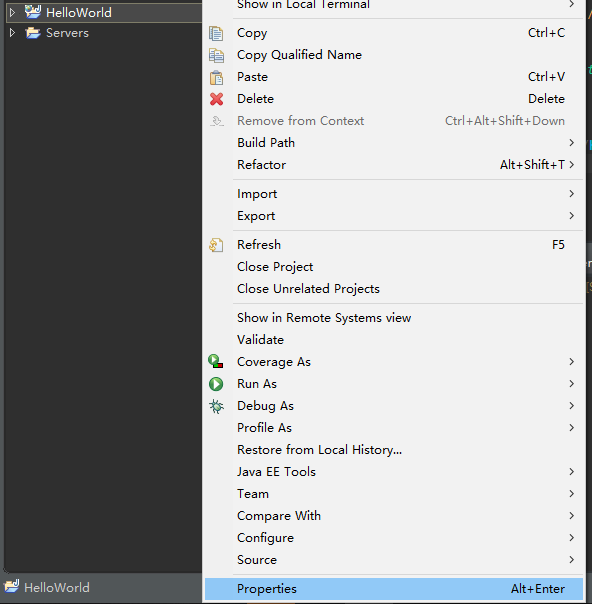Click the Copy Qualified Name icon
Viewport: 592px width, 604px height.
pos(216,55)
